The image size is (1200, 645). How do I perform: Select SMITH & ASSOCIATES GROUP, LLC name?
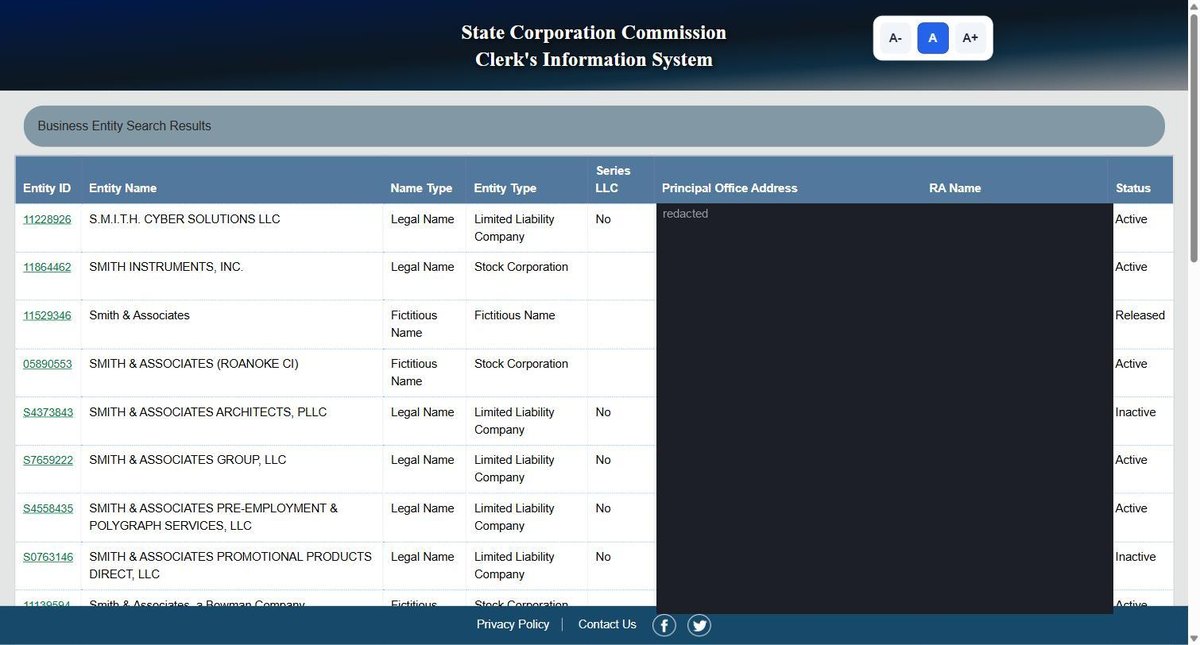click(x=188, y=460)
